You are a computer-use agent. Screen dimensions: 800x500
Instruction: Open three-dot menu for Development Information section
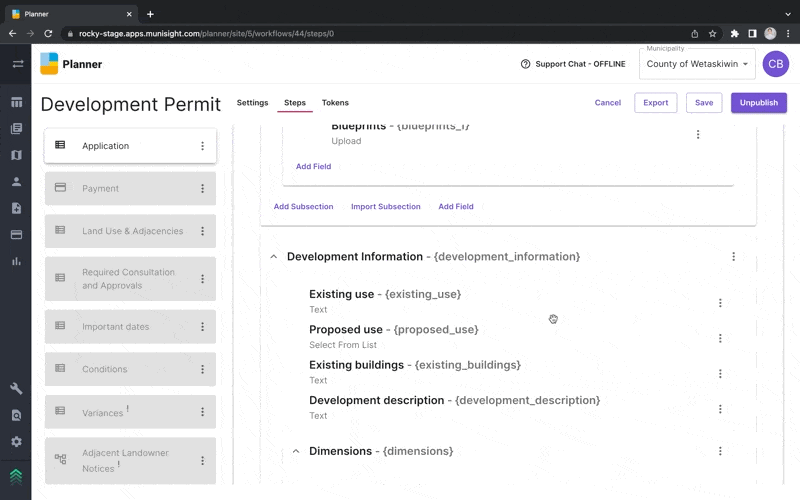733,257
